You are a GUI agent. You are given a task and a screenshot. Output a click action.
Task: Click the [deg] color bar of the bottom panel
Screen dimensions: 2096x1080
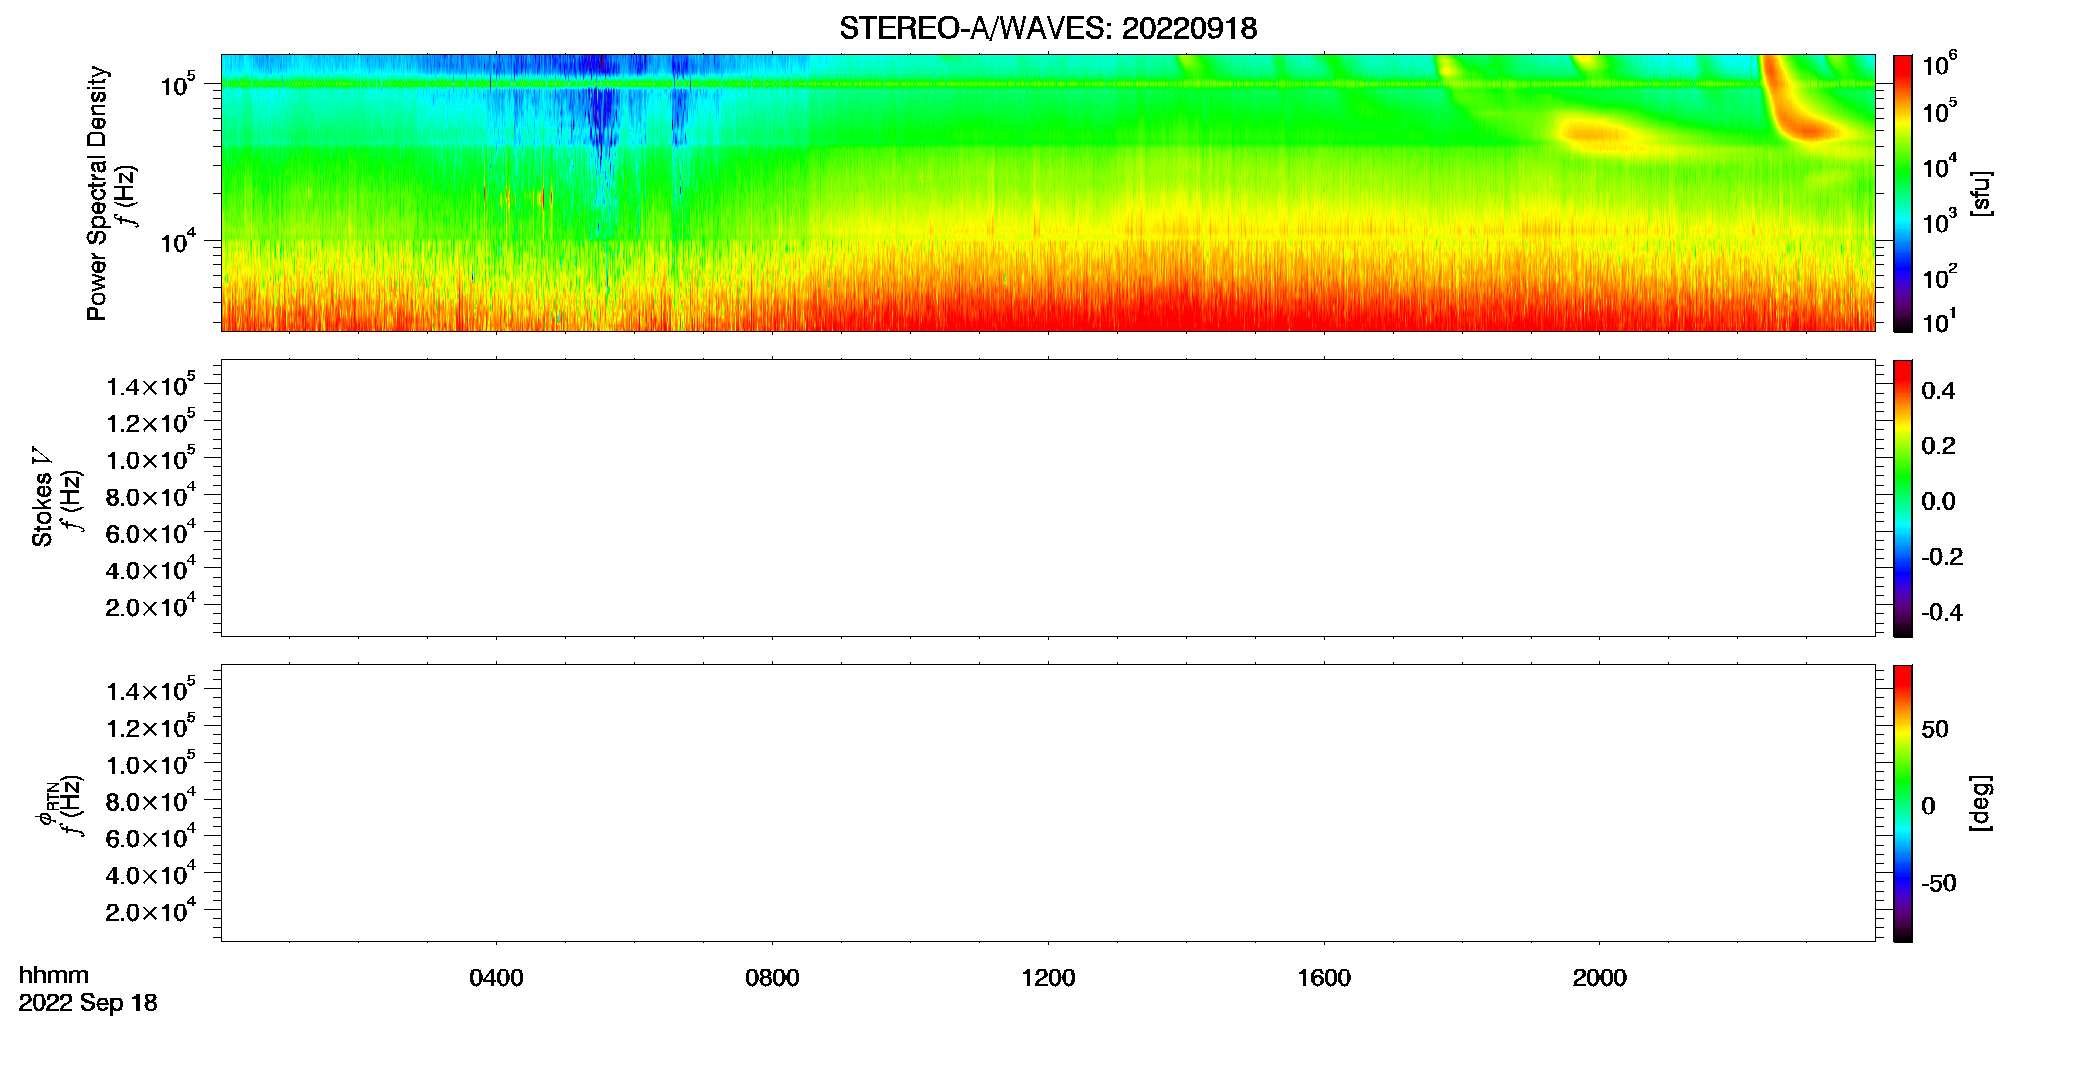pyautogui.click(x=1902, y=803)
